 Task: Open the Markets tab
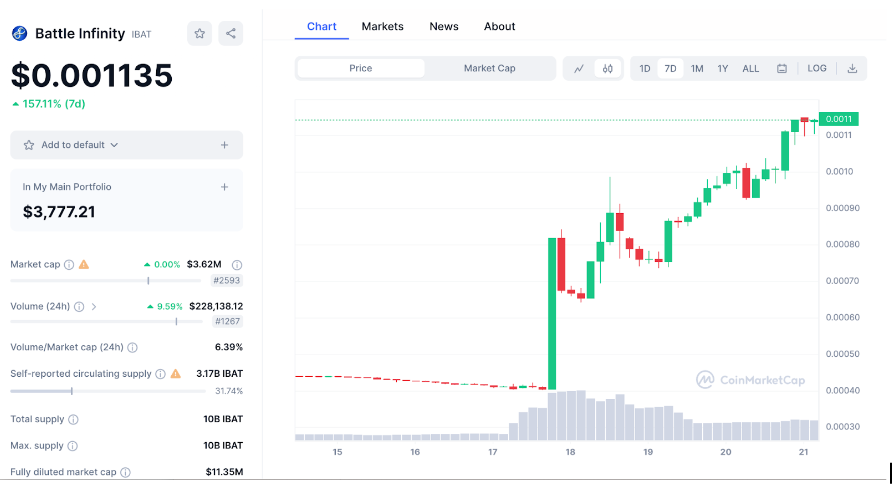pyautogui.click(x=383, y=26)
